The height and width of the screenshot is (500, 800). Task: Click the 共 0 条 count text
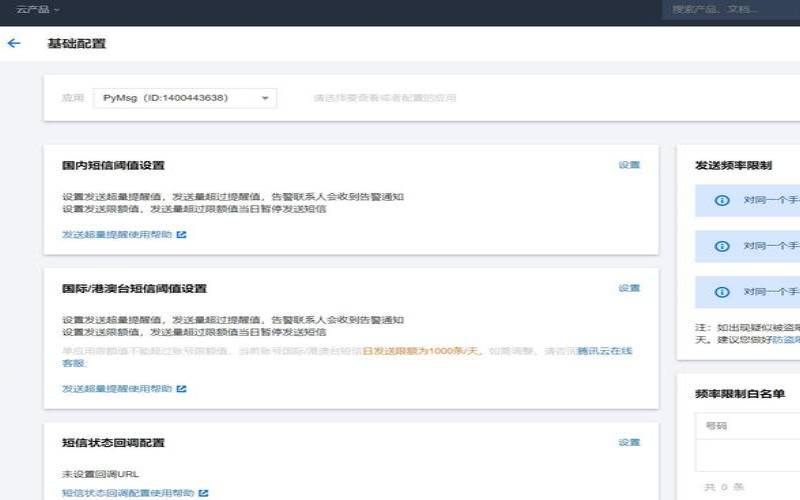coord(724,487)
